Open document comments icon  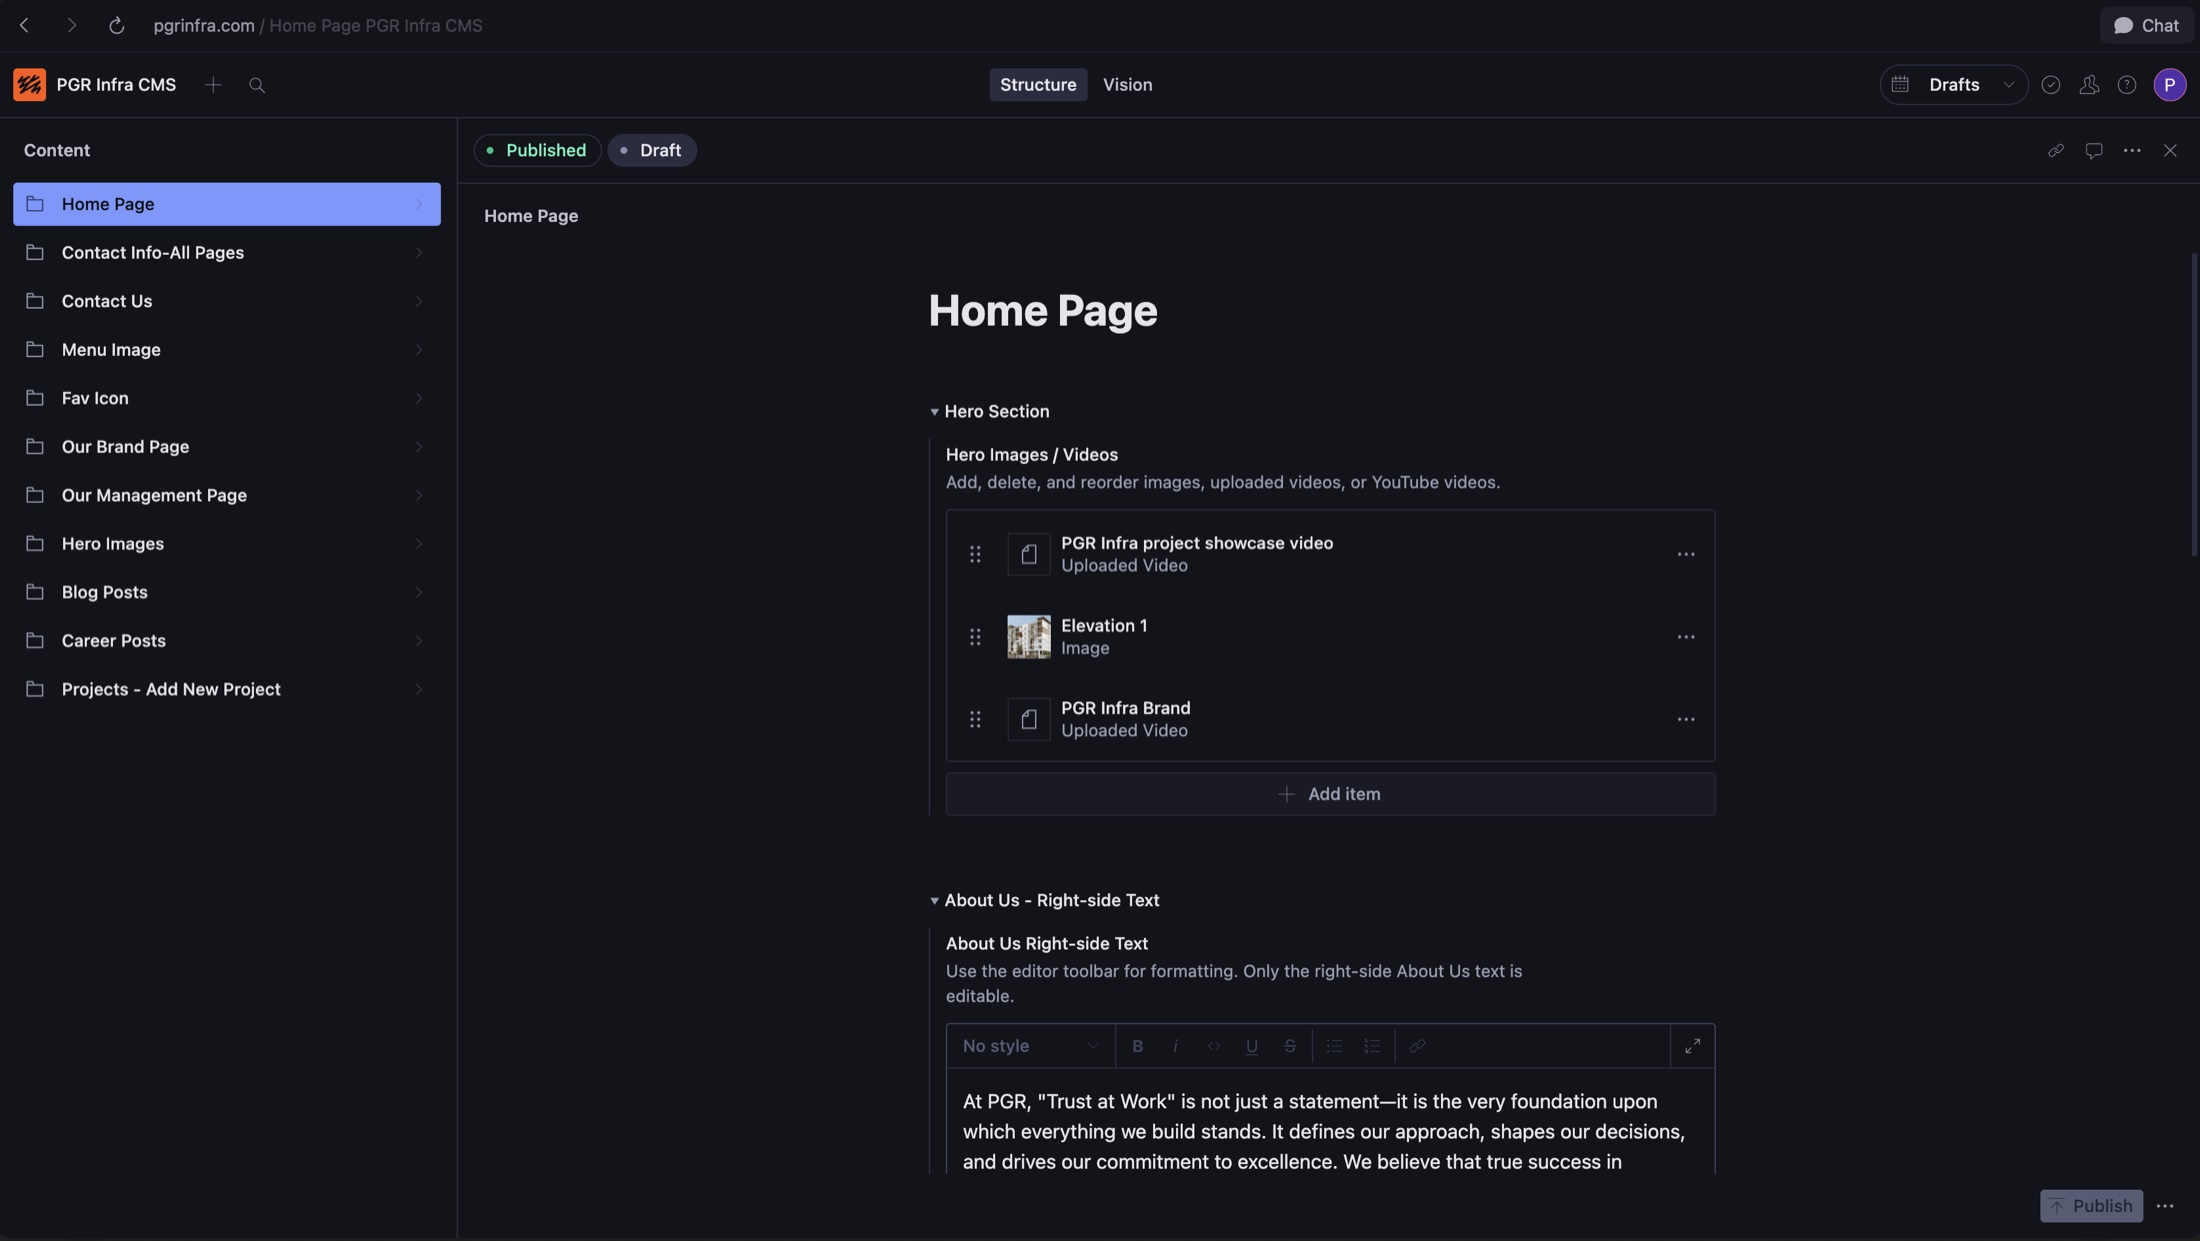point(2094,150)
